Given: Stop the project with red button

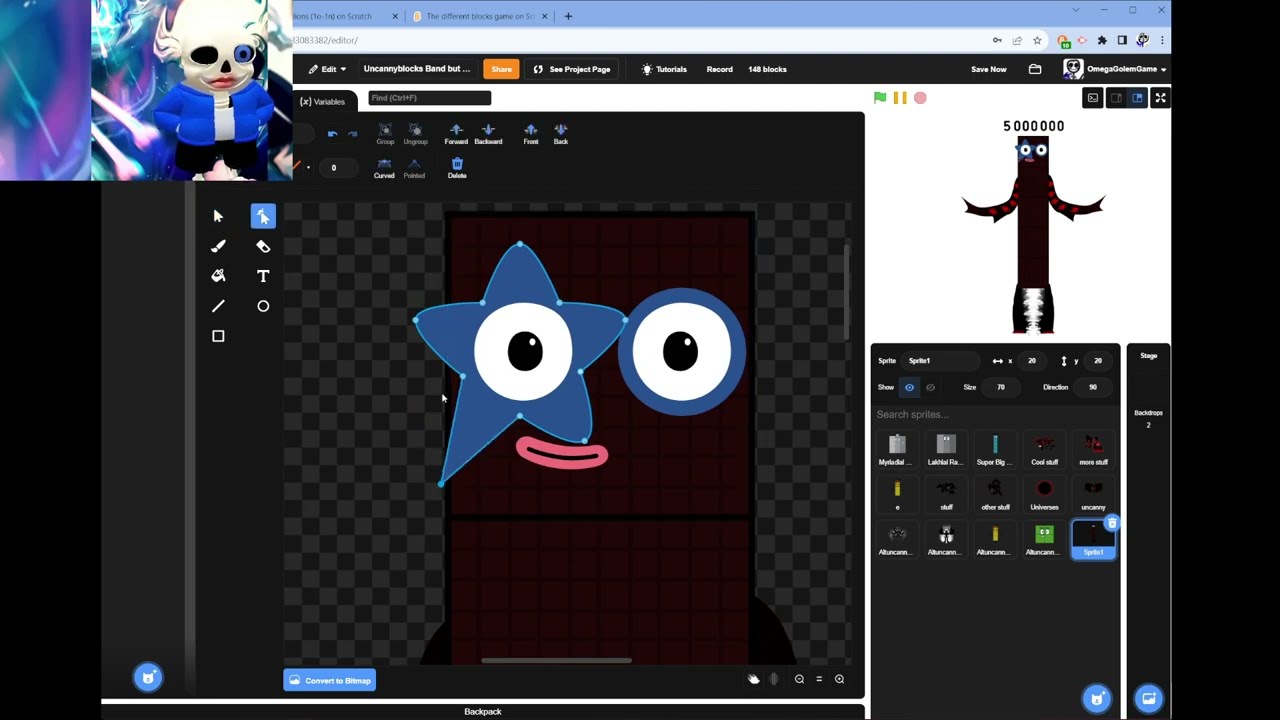Looking at the screenshot, I should (x=920, y=97).
